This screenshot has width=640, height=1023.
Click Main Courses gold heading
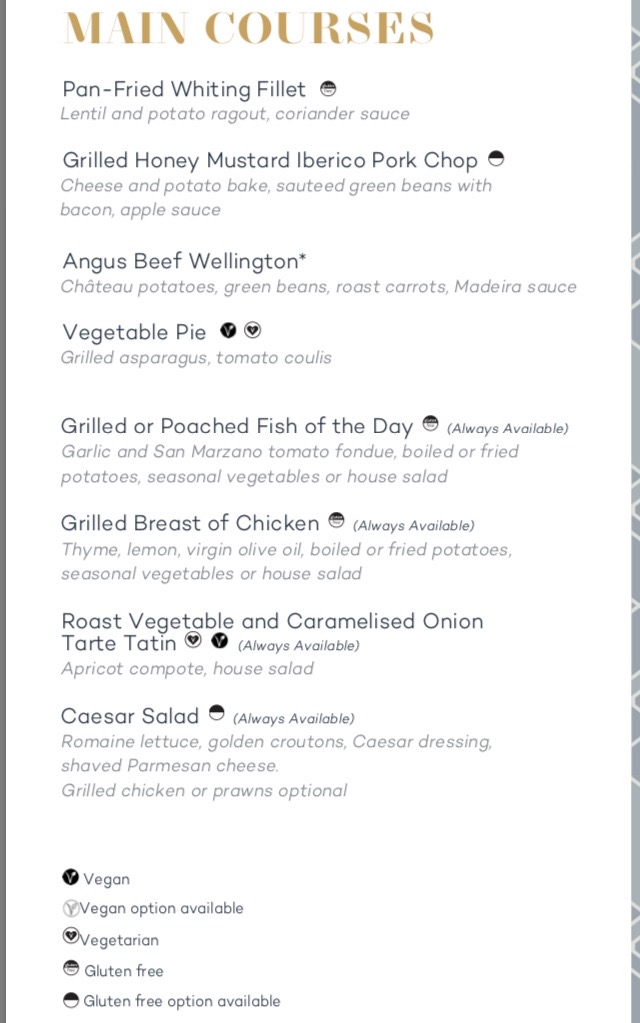[249, 27]
